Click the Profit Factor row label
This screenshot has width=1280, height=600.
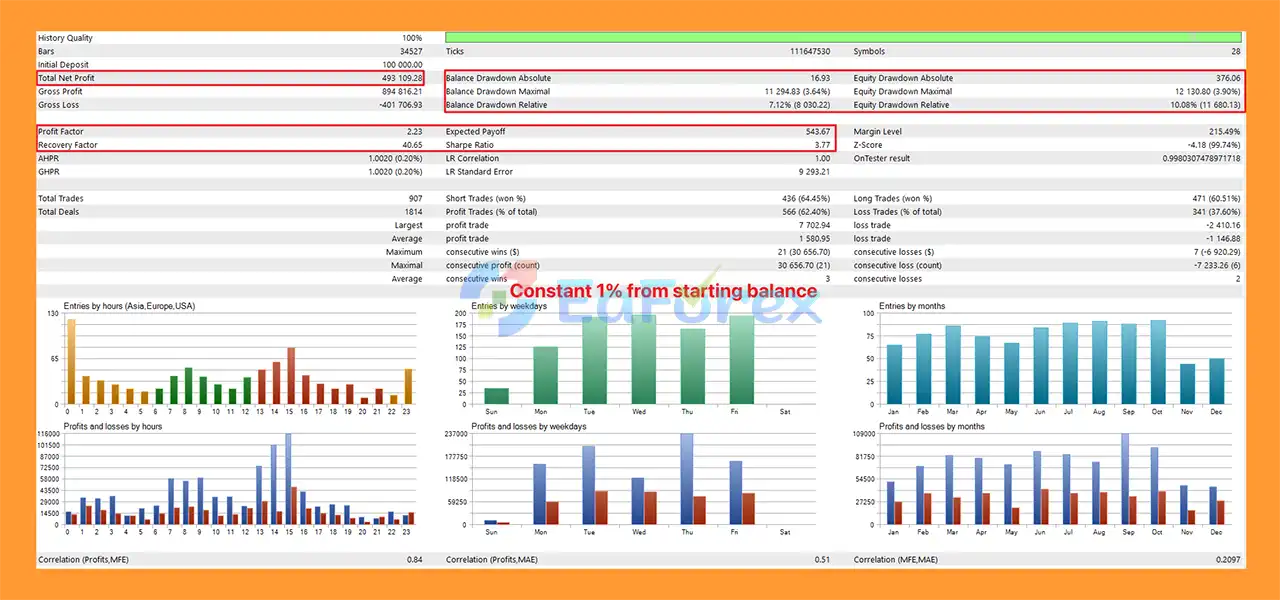click(62, 132)
